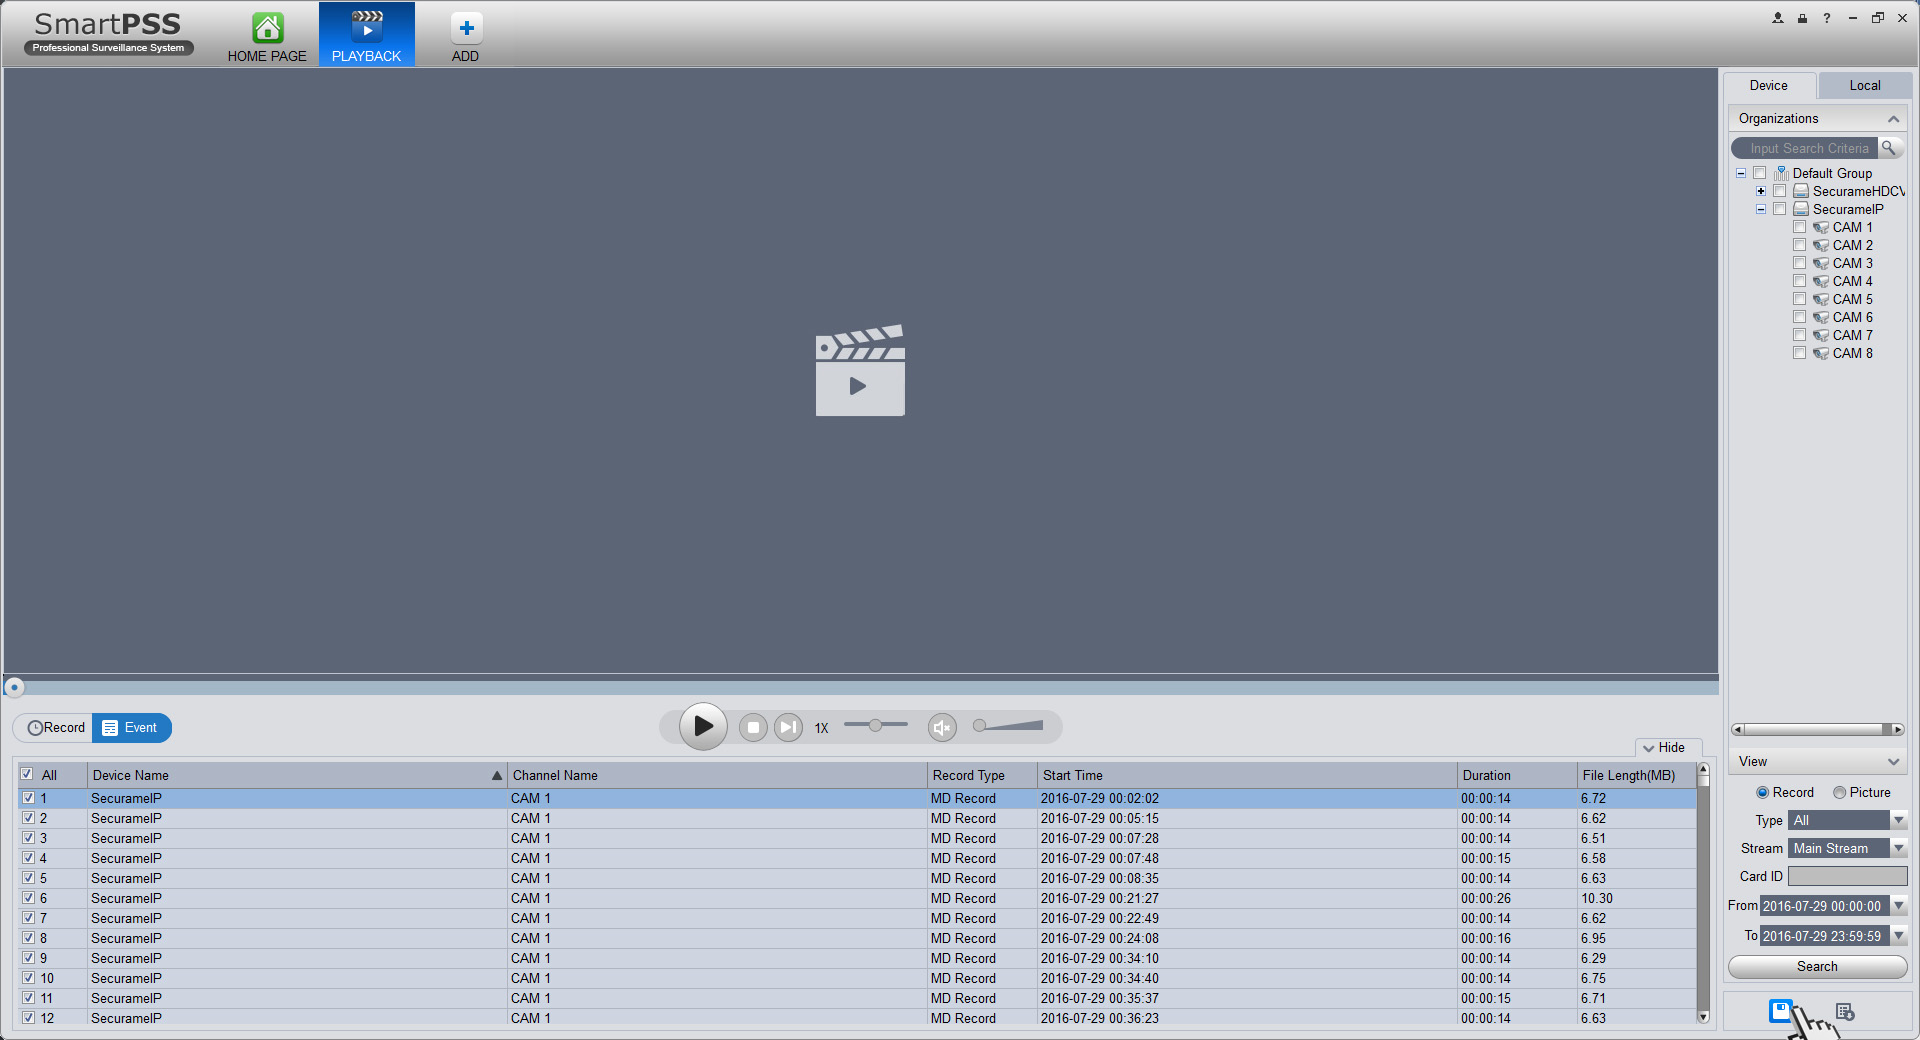
Task: Start playback with the Play button
Action: pos(703,726)
